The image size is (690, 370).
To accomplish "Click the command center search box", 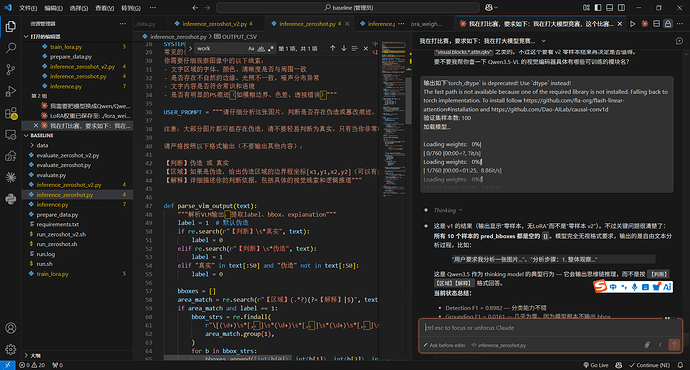I will click(x=348, y=7).
